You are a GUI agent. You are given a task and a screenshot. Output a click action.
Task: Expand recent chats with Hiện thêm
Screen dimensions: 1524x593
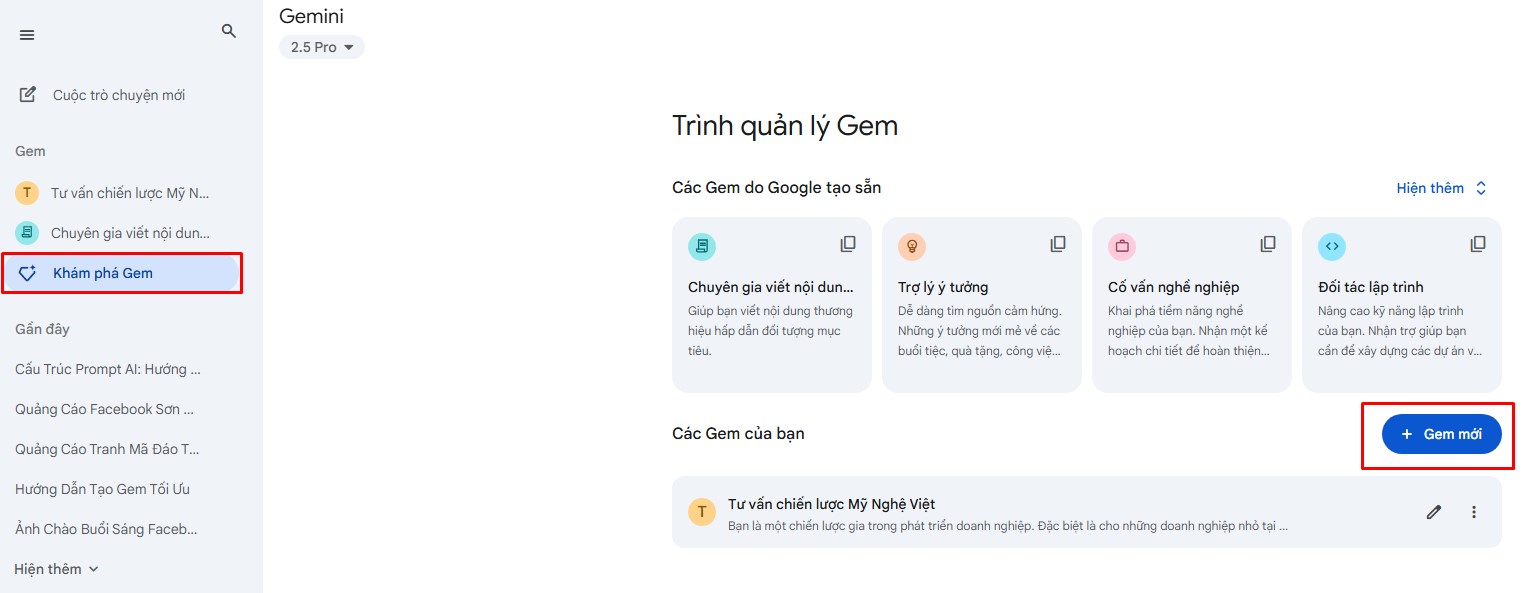point(57,569)
